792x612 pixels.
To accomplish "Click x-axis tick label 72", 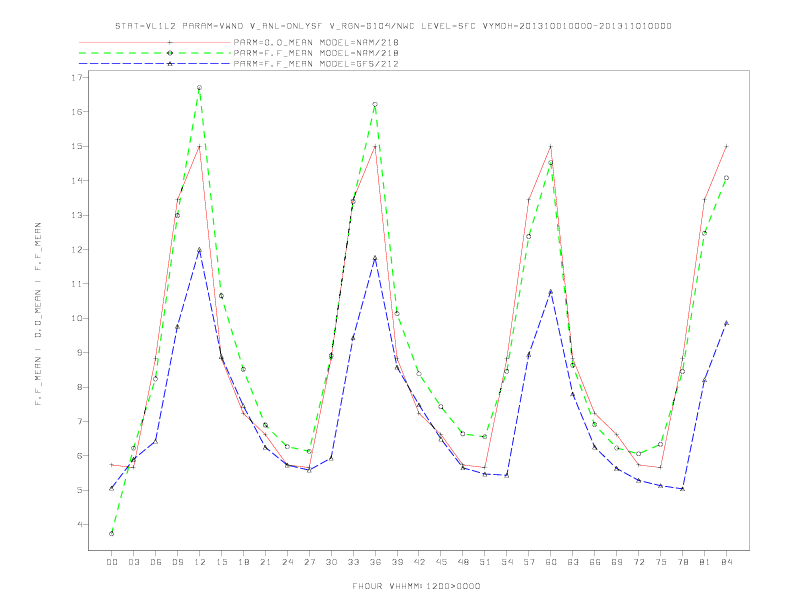I will [x=639, y=562].
